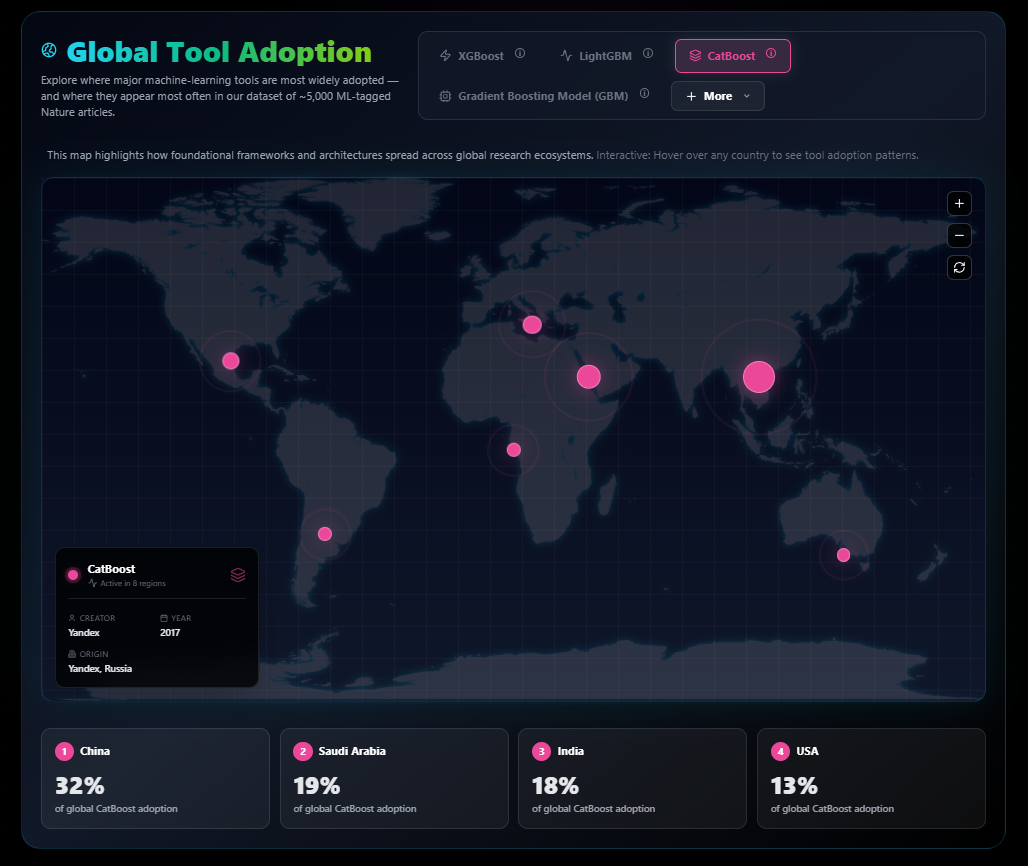The image size is (1028, 866).
Task: Reset the map view with the refresh icon
Action: [x=959, y=267]
